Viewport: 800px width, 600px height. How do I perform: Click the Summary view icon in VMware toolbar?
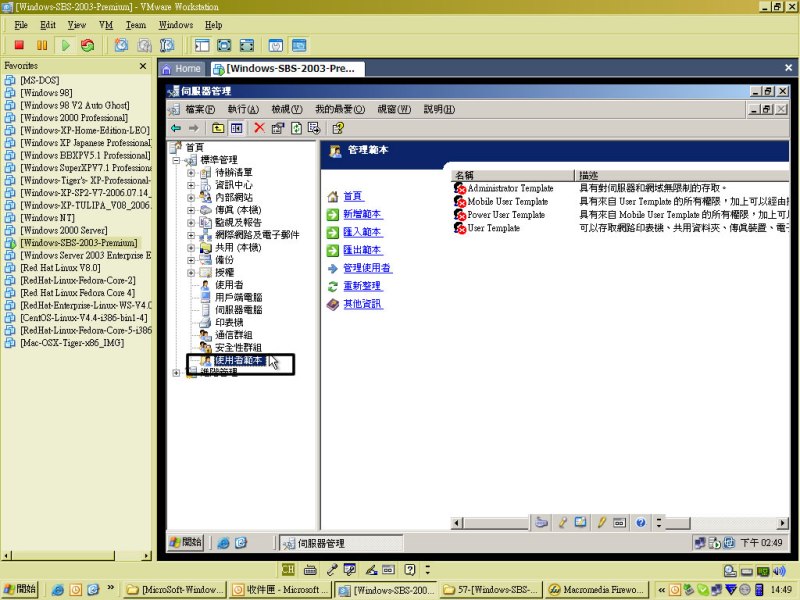pos(276,45)
